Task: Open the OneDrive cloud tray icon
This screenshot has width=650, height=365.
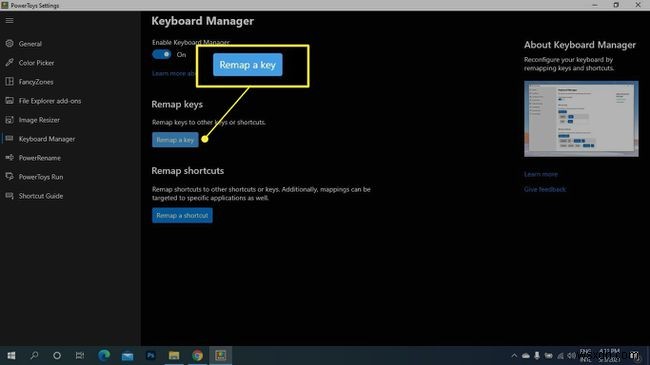Action: point(526,355)
